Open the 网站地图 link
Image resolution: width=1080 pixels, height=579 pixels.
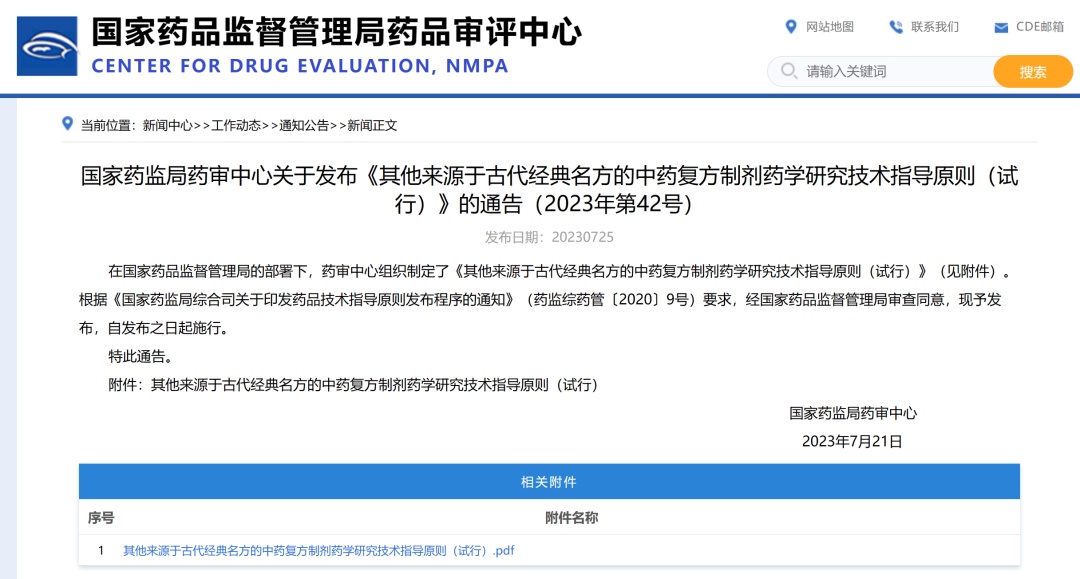coord(829,27)
